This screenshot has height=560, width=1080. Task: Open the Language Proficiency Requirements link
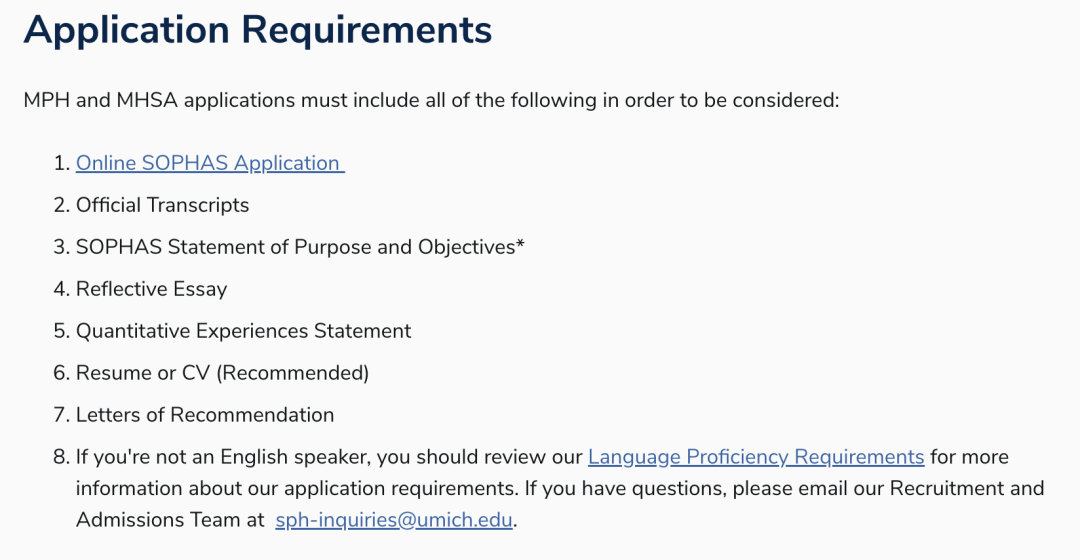[x=756, y=457]
